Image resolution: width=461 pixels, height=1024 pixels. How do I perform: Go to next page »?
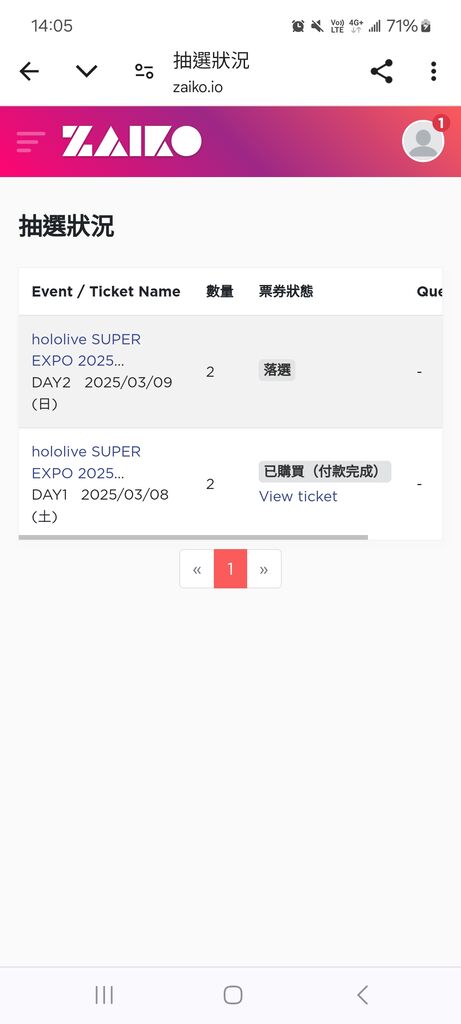click(264, 569)
